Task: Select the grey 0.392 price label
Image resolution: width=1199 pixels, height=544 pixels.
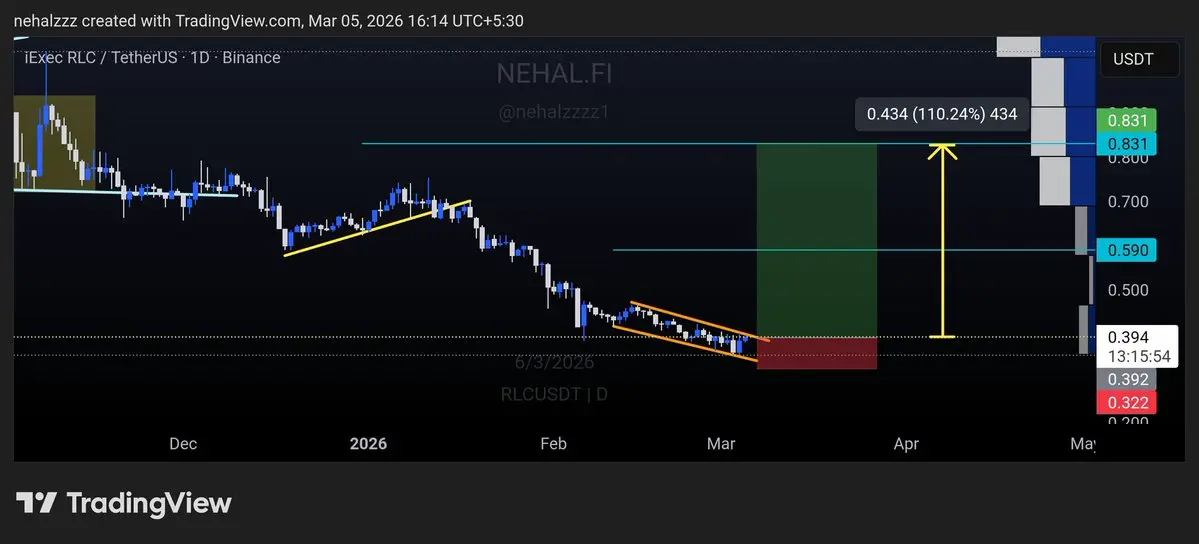Action: 1126,378
